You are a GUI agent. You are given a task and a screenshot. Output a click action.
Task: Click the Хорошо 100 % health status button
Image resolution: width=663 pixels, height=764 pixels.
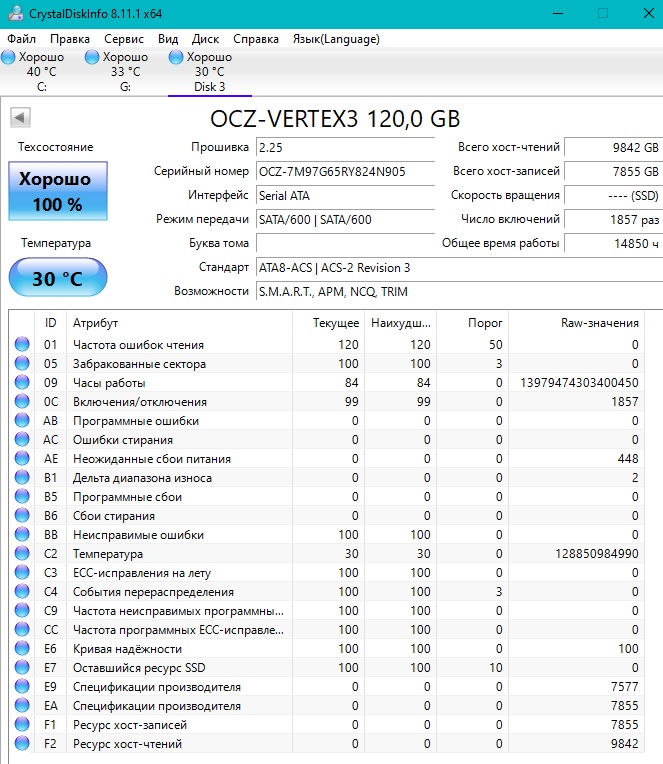(58, 191)
